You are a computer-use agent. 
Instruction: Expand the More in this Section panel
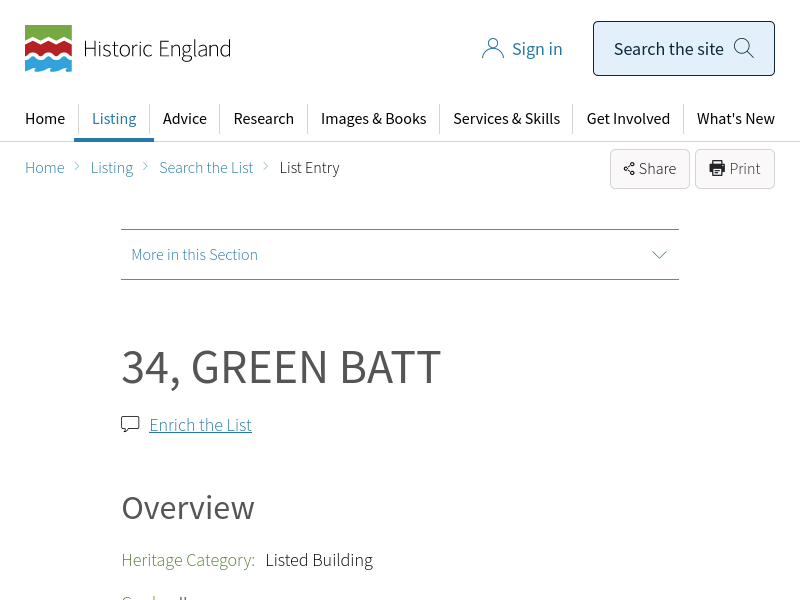(x=399, y=255)
